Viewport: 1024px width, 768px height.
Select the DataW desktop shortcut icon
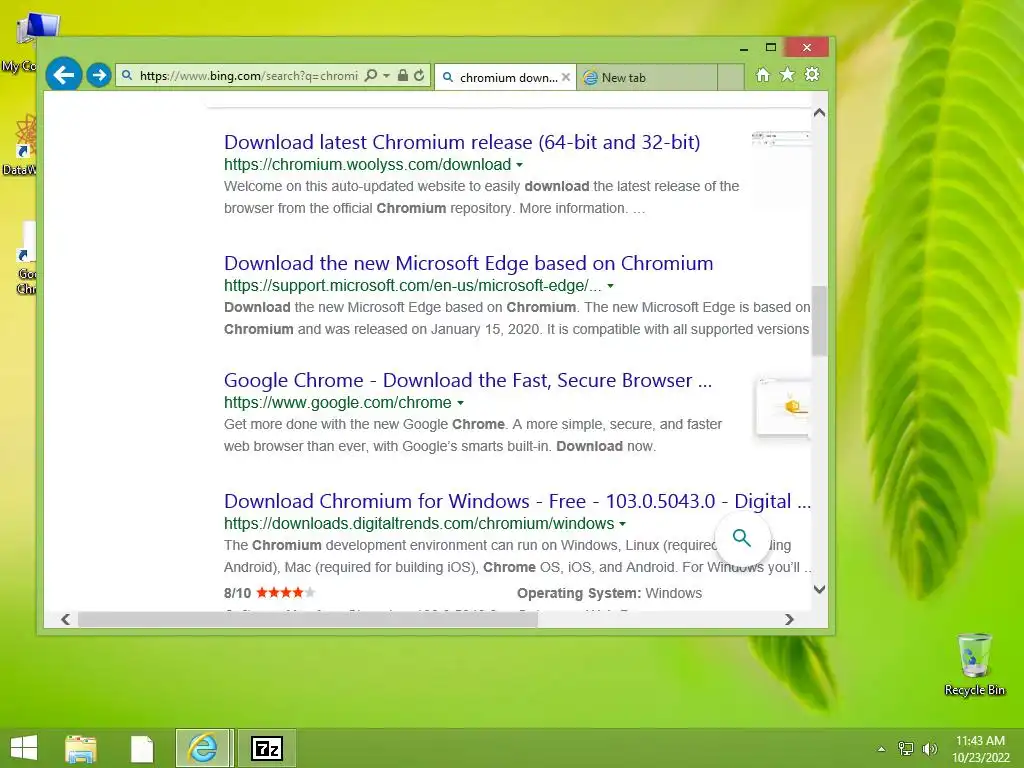20,144
